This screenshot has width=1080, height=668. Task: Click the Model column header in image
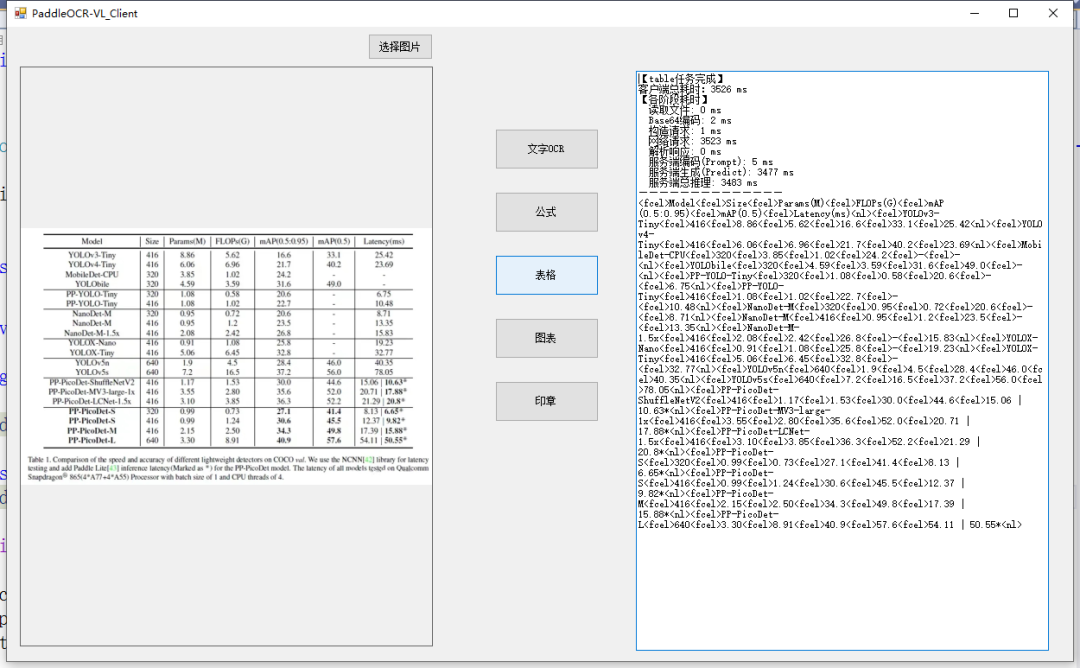pyautogui.click(x=92, y=241)
